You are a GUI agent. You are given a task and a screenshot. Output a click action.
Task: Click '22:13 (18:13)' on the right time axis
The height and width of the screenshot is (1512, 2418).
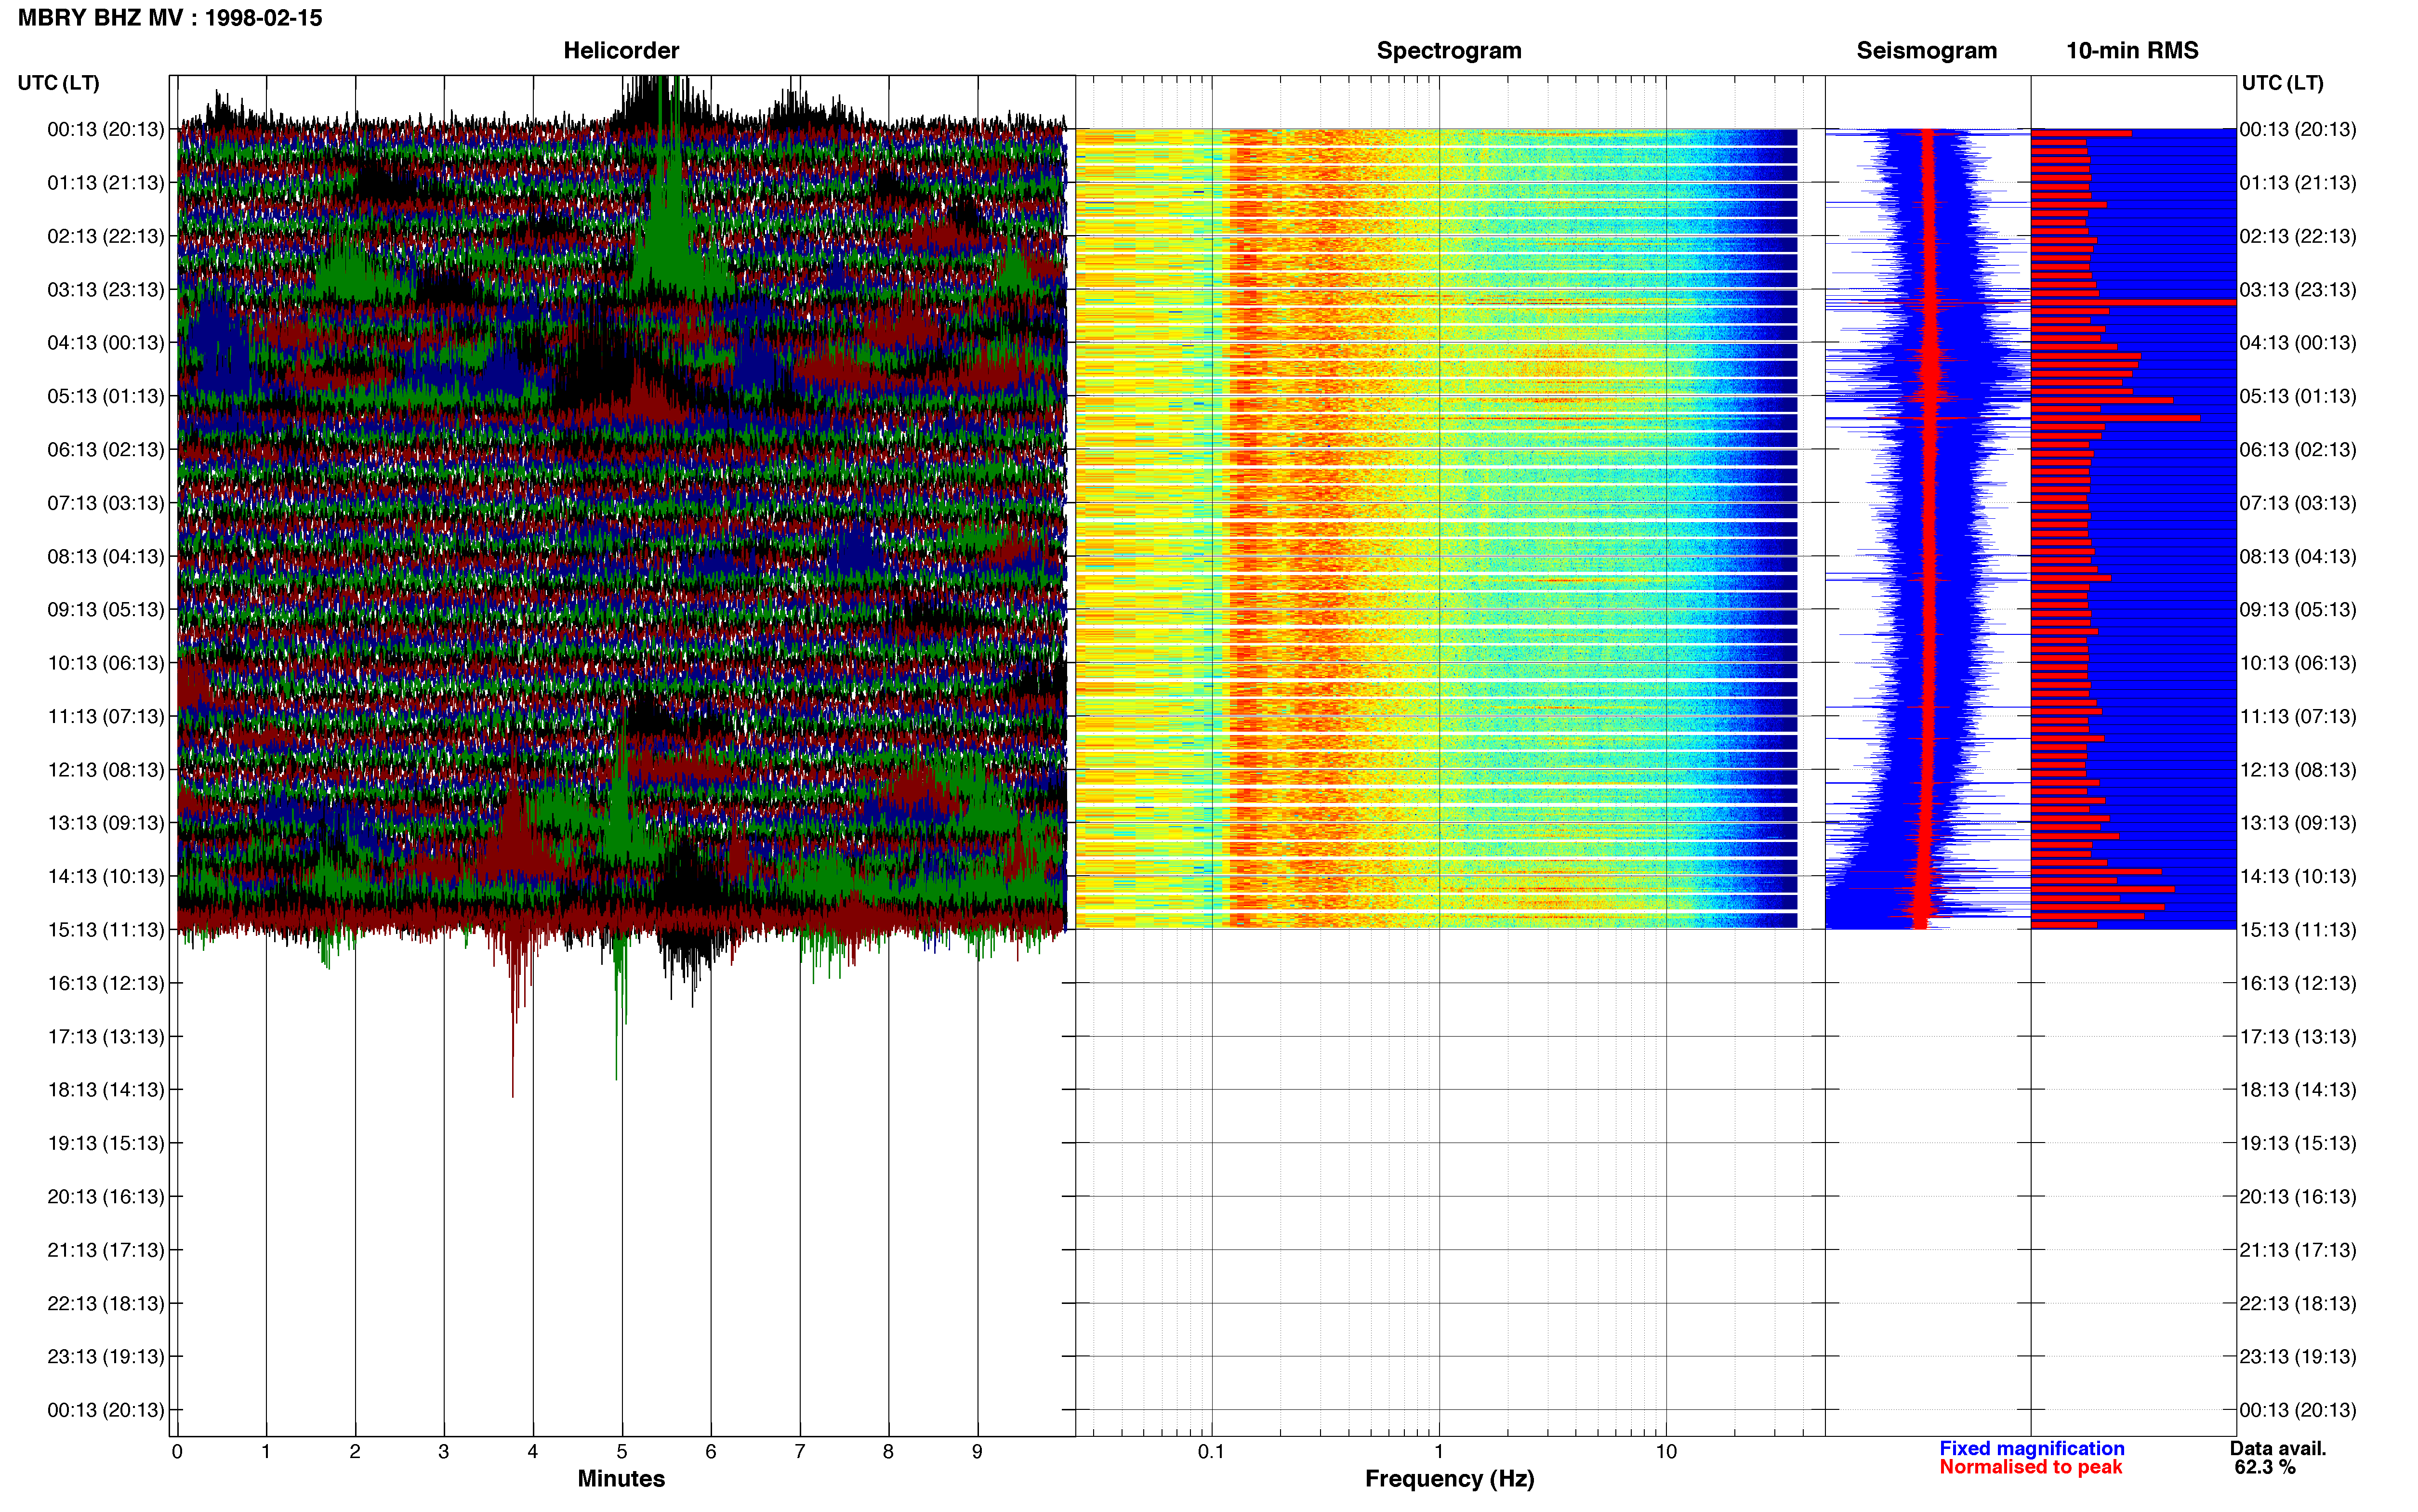pos(2298,1303)
